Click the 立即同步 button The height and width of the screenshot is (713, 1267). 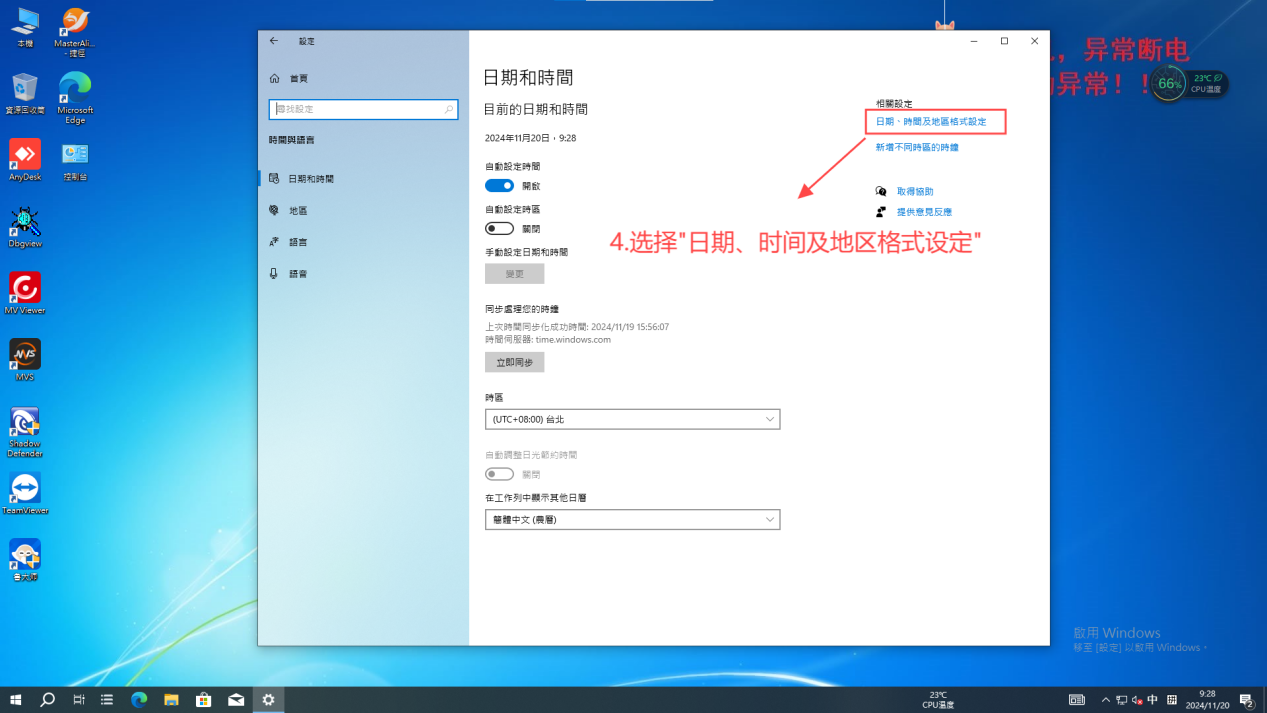click(514, 362)
